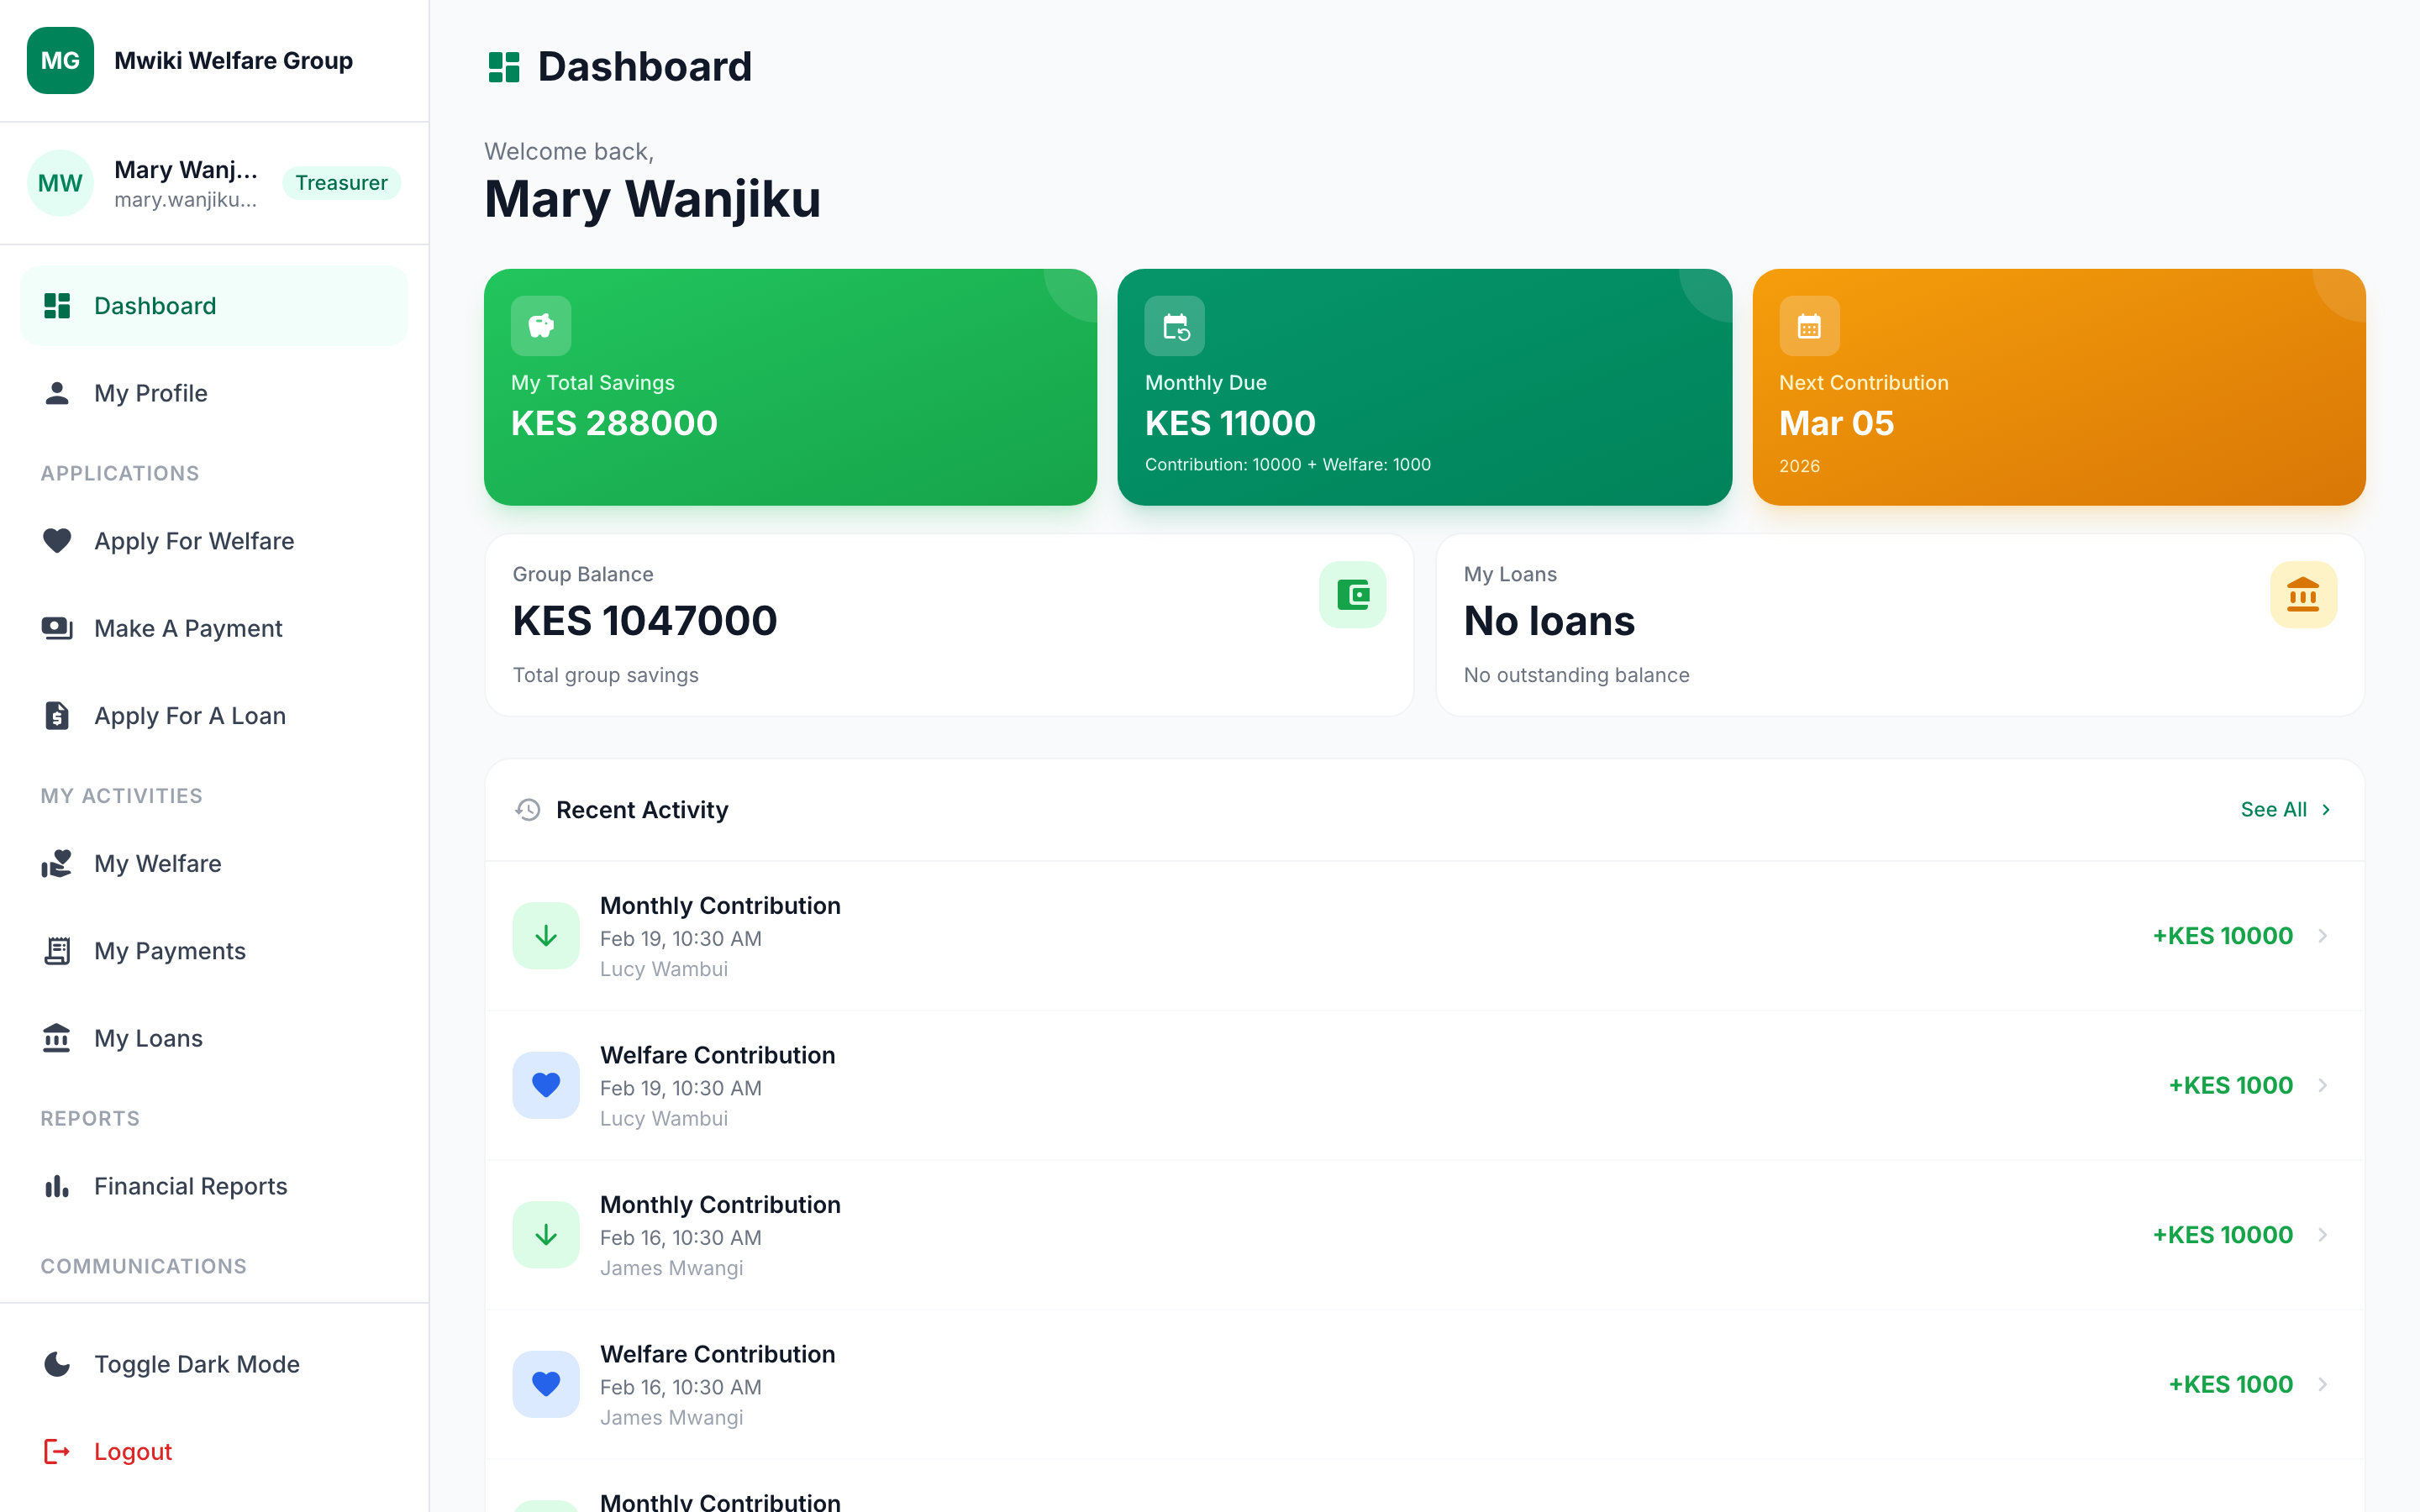This screenshot has width=2420, height=1512.
Task: Click the blue heart icon on Welfare Contribution
Action: [x=546, y=1084]
